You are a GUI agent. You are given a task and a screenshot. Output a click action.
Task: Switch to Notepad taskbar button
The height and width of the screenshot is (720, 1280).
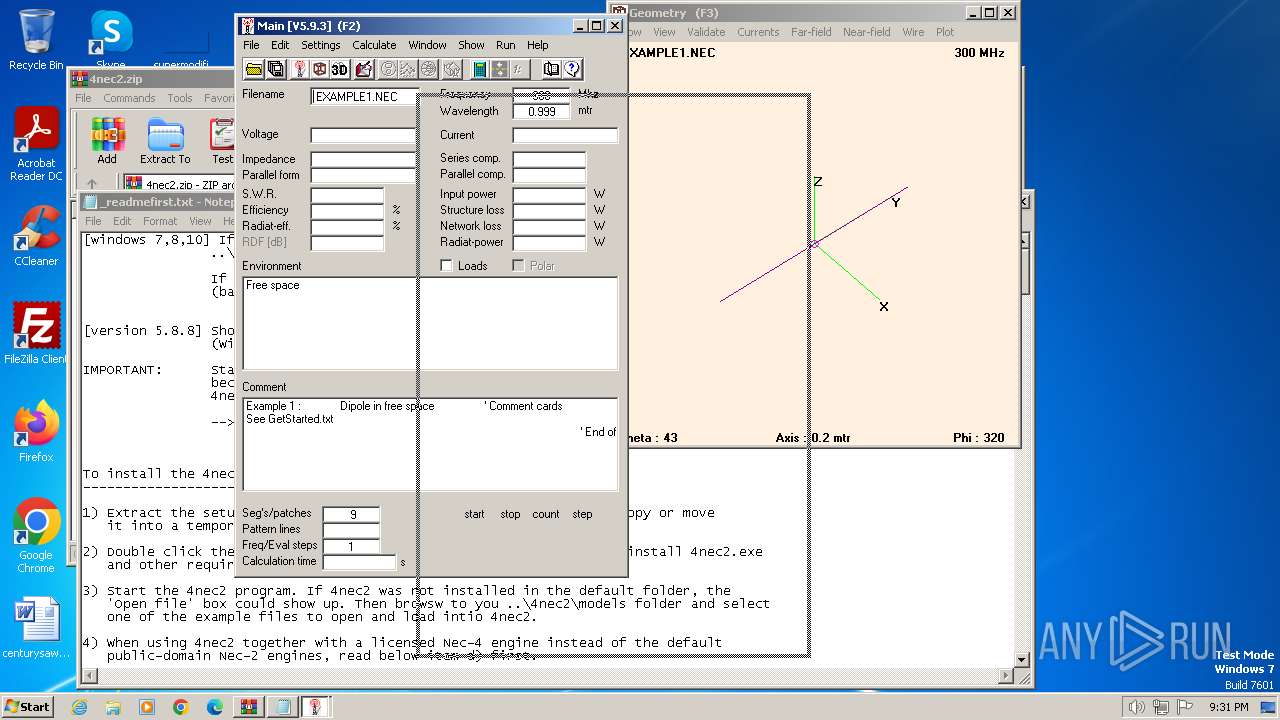coord(283,707)
